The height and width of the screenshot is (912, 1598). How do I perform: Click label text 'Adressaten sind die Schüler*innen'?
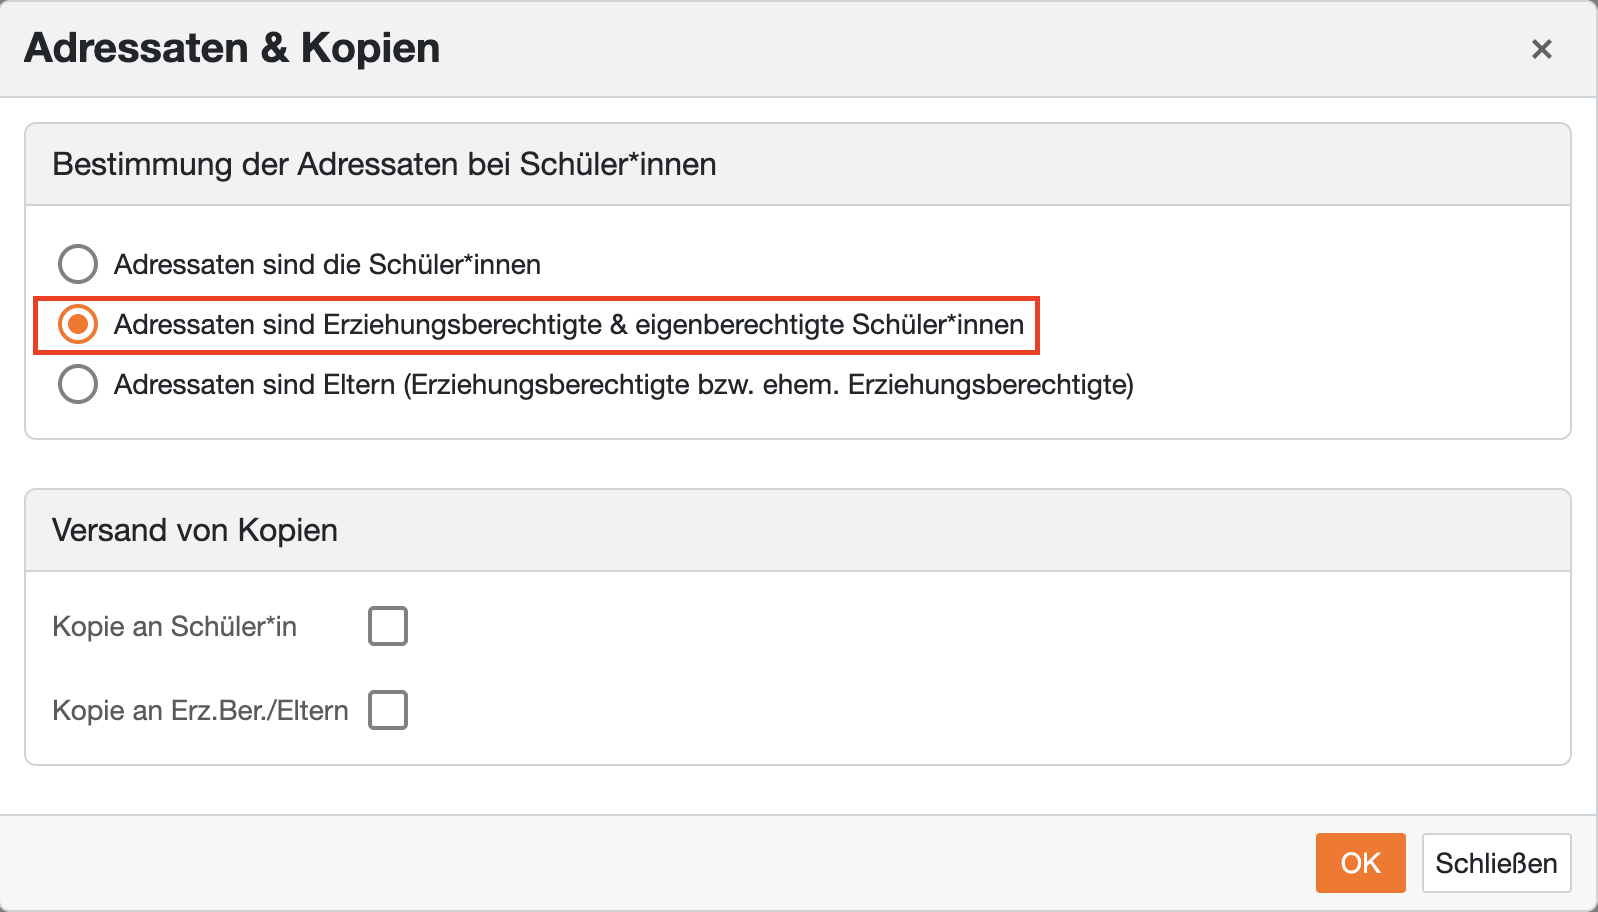327,265
